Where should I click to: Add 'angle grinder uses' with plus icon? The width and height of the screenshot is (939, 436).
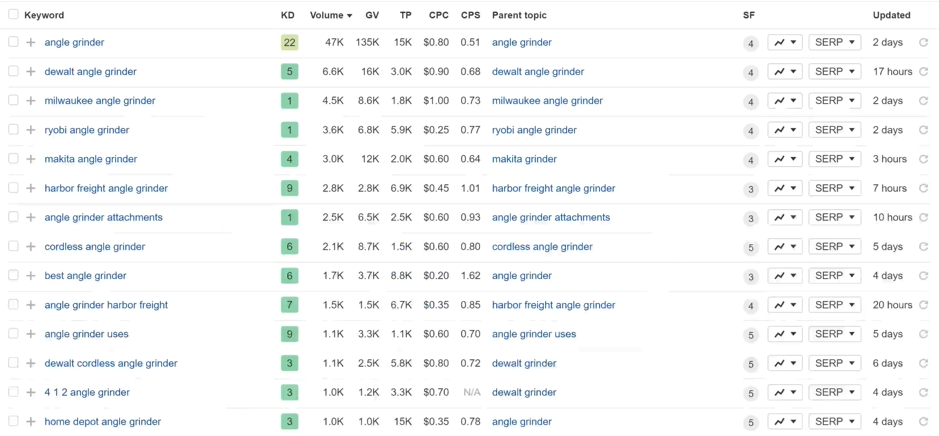pos(31,334)
